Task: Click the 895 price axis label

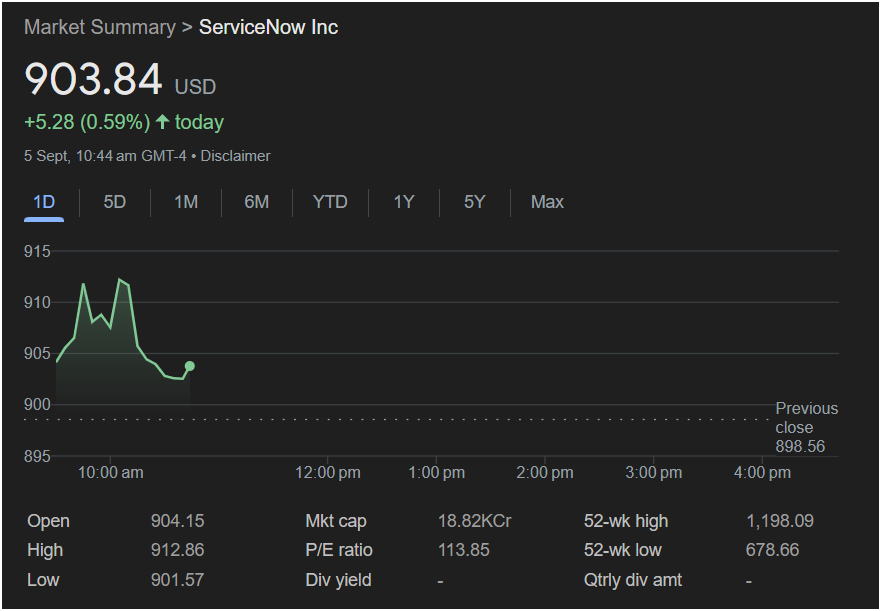Action: click(x=37, y=456)
